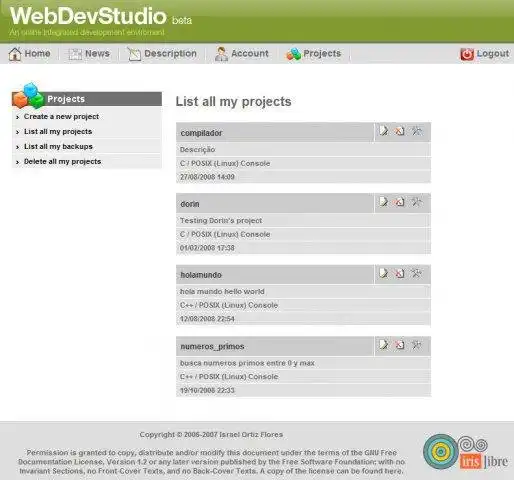
Task: Click 'busca numeros primos entre 0 y max' text
Action: click(x=247, y=363)
